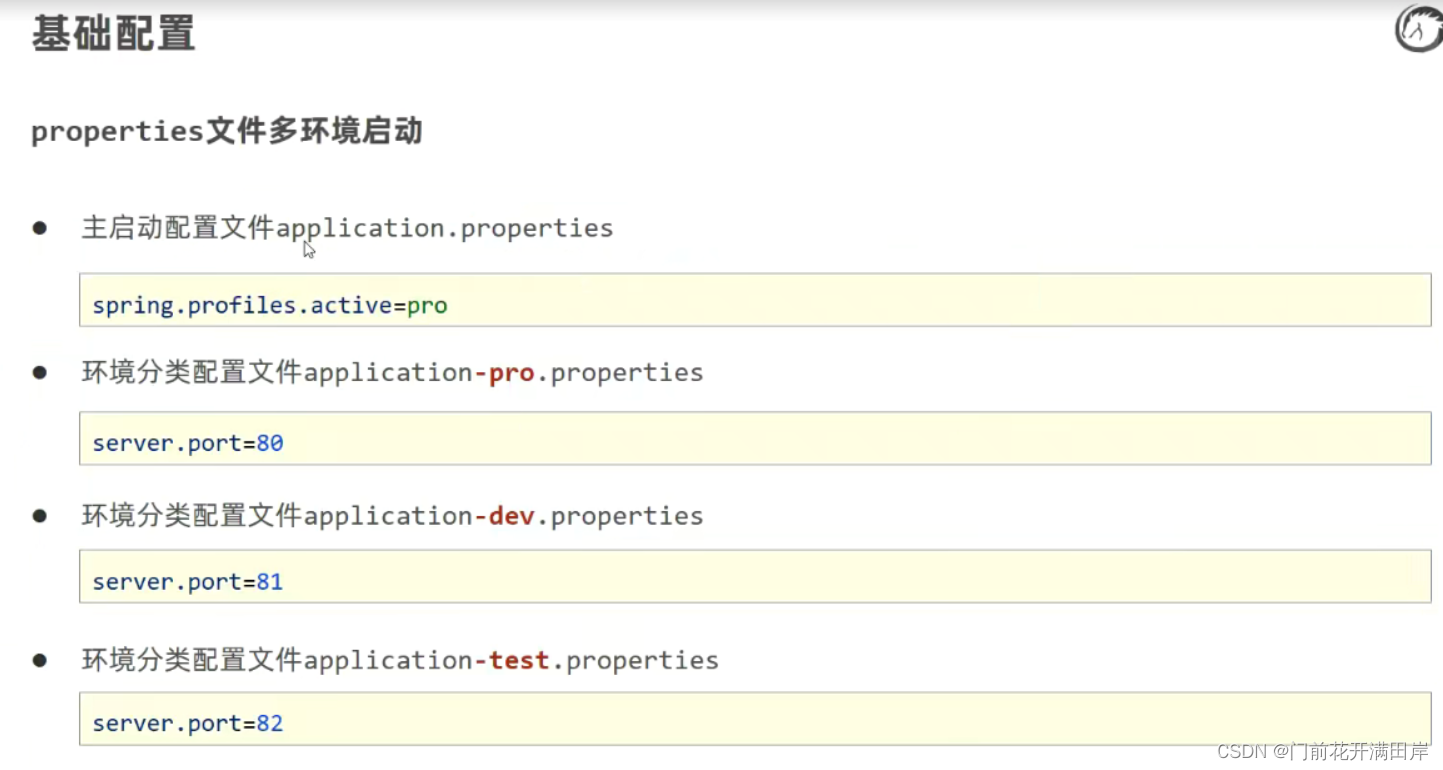The image size is (1443, 770).
Task: Click the subtitle properties文件多环境启动
Action: tap(226, 131)
